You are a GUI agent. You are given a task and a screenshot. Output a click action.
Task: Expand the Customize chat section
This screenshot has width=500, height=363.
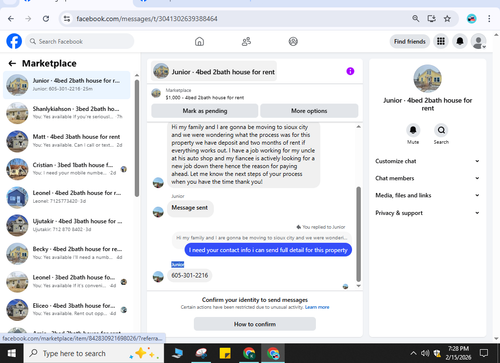[427, 161]
